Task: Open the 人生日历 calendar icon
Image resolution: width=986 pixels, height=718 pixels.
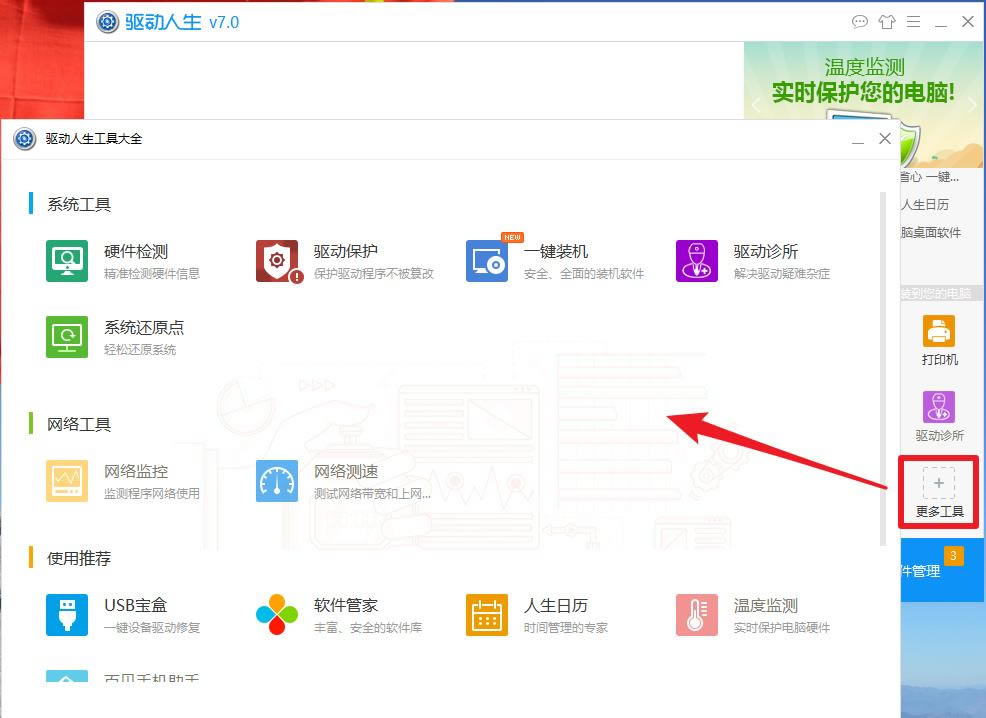Action: pos(487,615)
